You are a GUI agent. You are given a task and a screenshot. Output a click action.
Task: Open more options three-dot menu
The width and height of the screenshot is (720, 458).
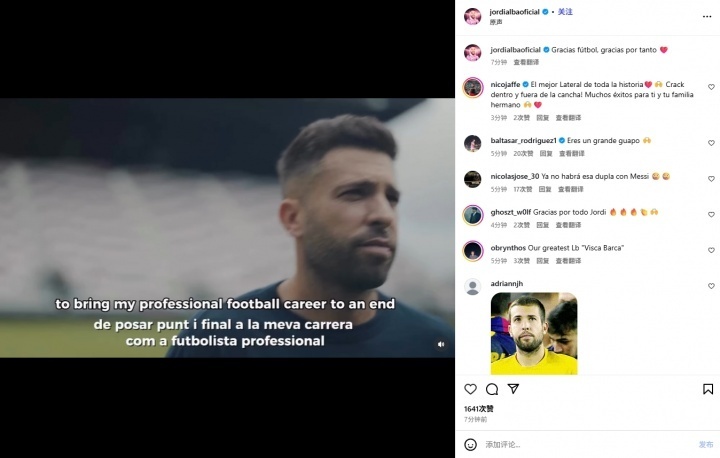point(707,17)
